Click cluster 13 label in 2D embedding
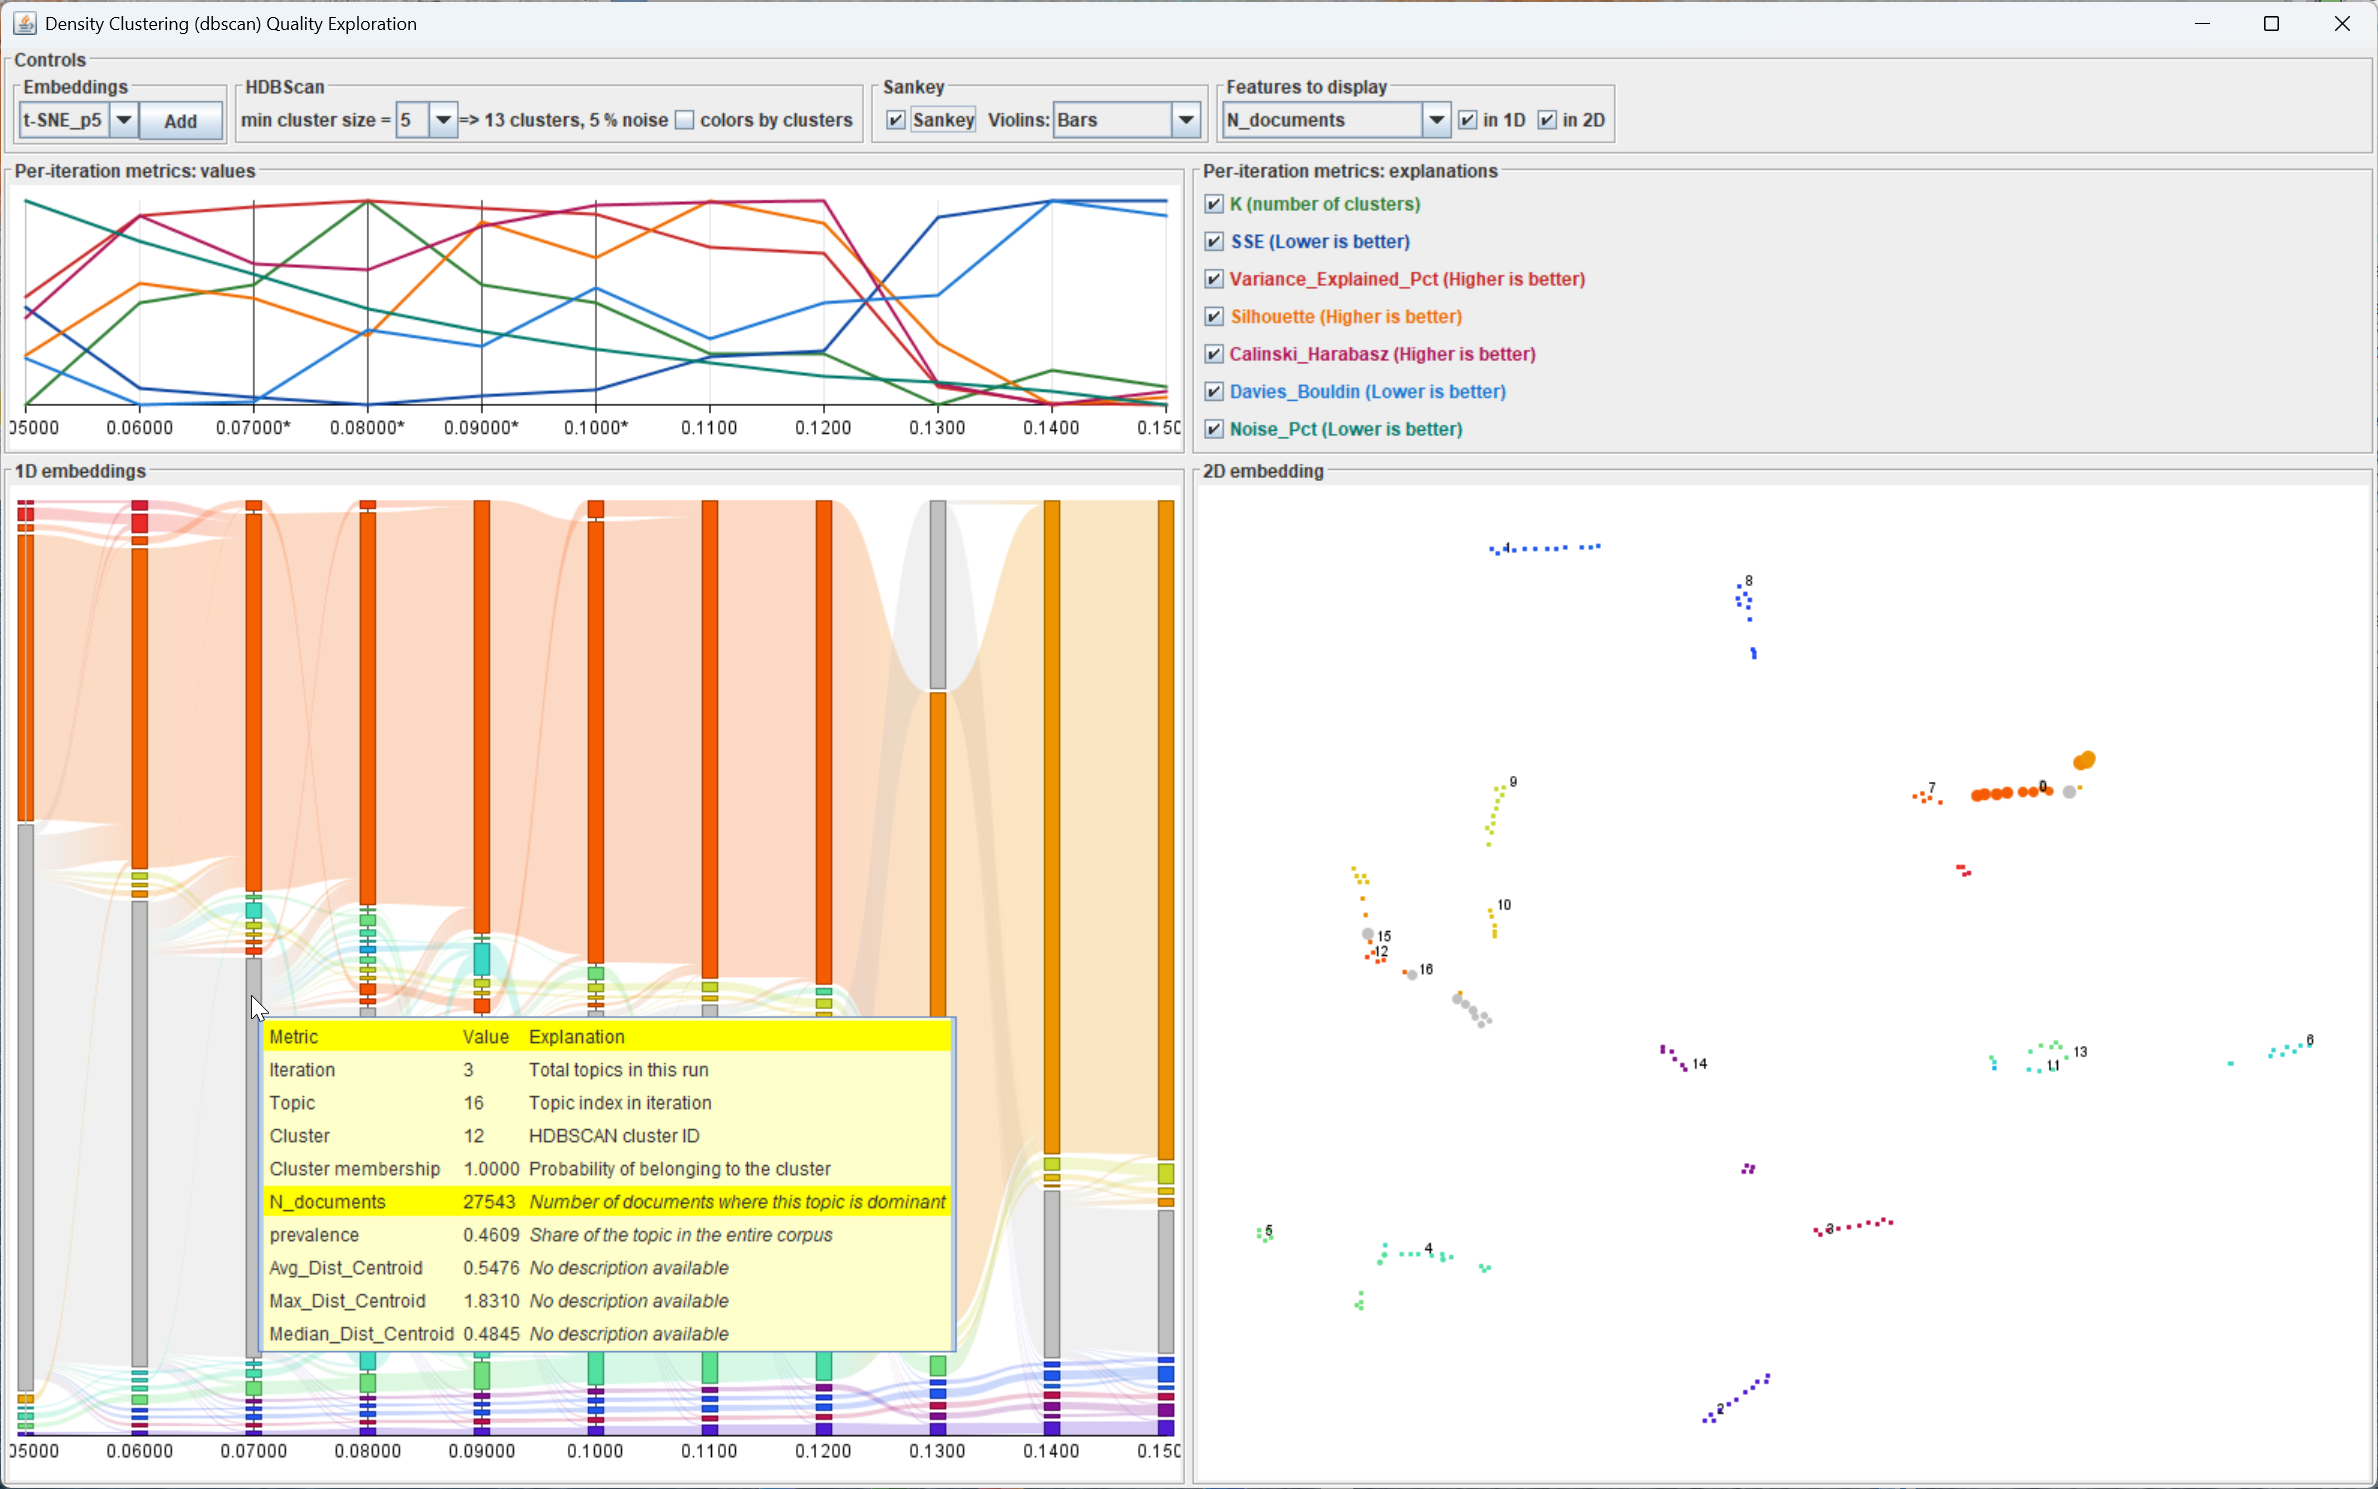Screen dimensions: 2378x1489 2080,1052
